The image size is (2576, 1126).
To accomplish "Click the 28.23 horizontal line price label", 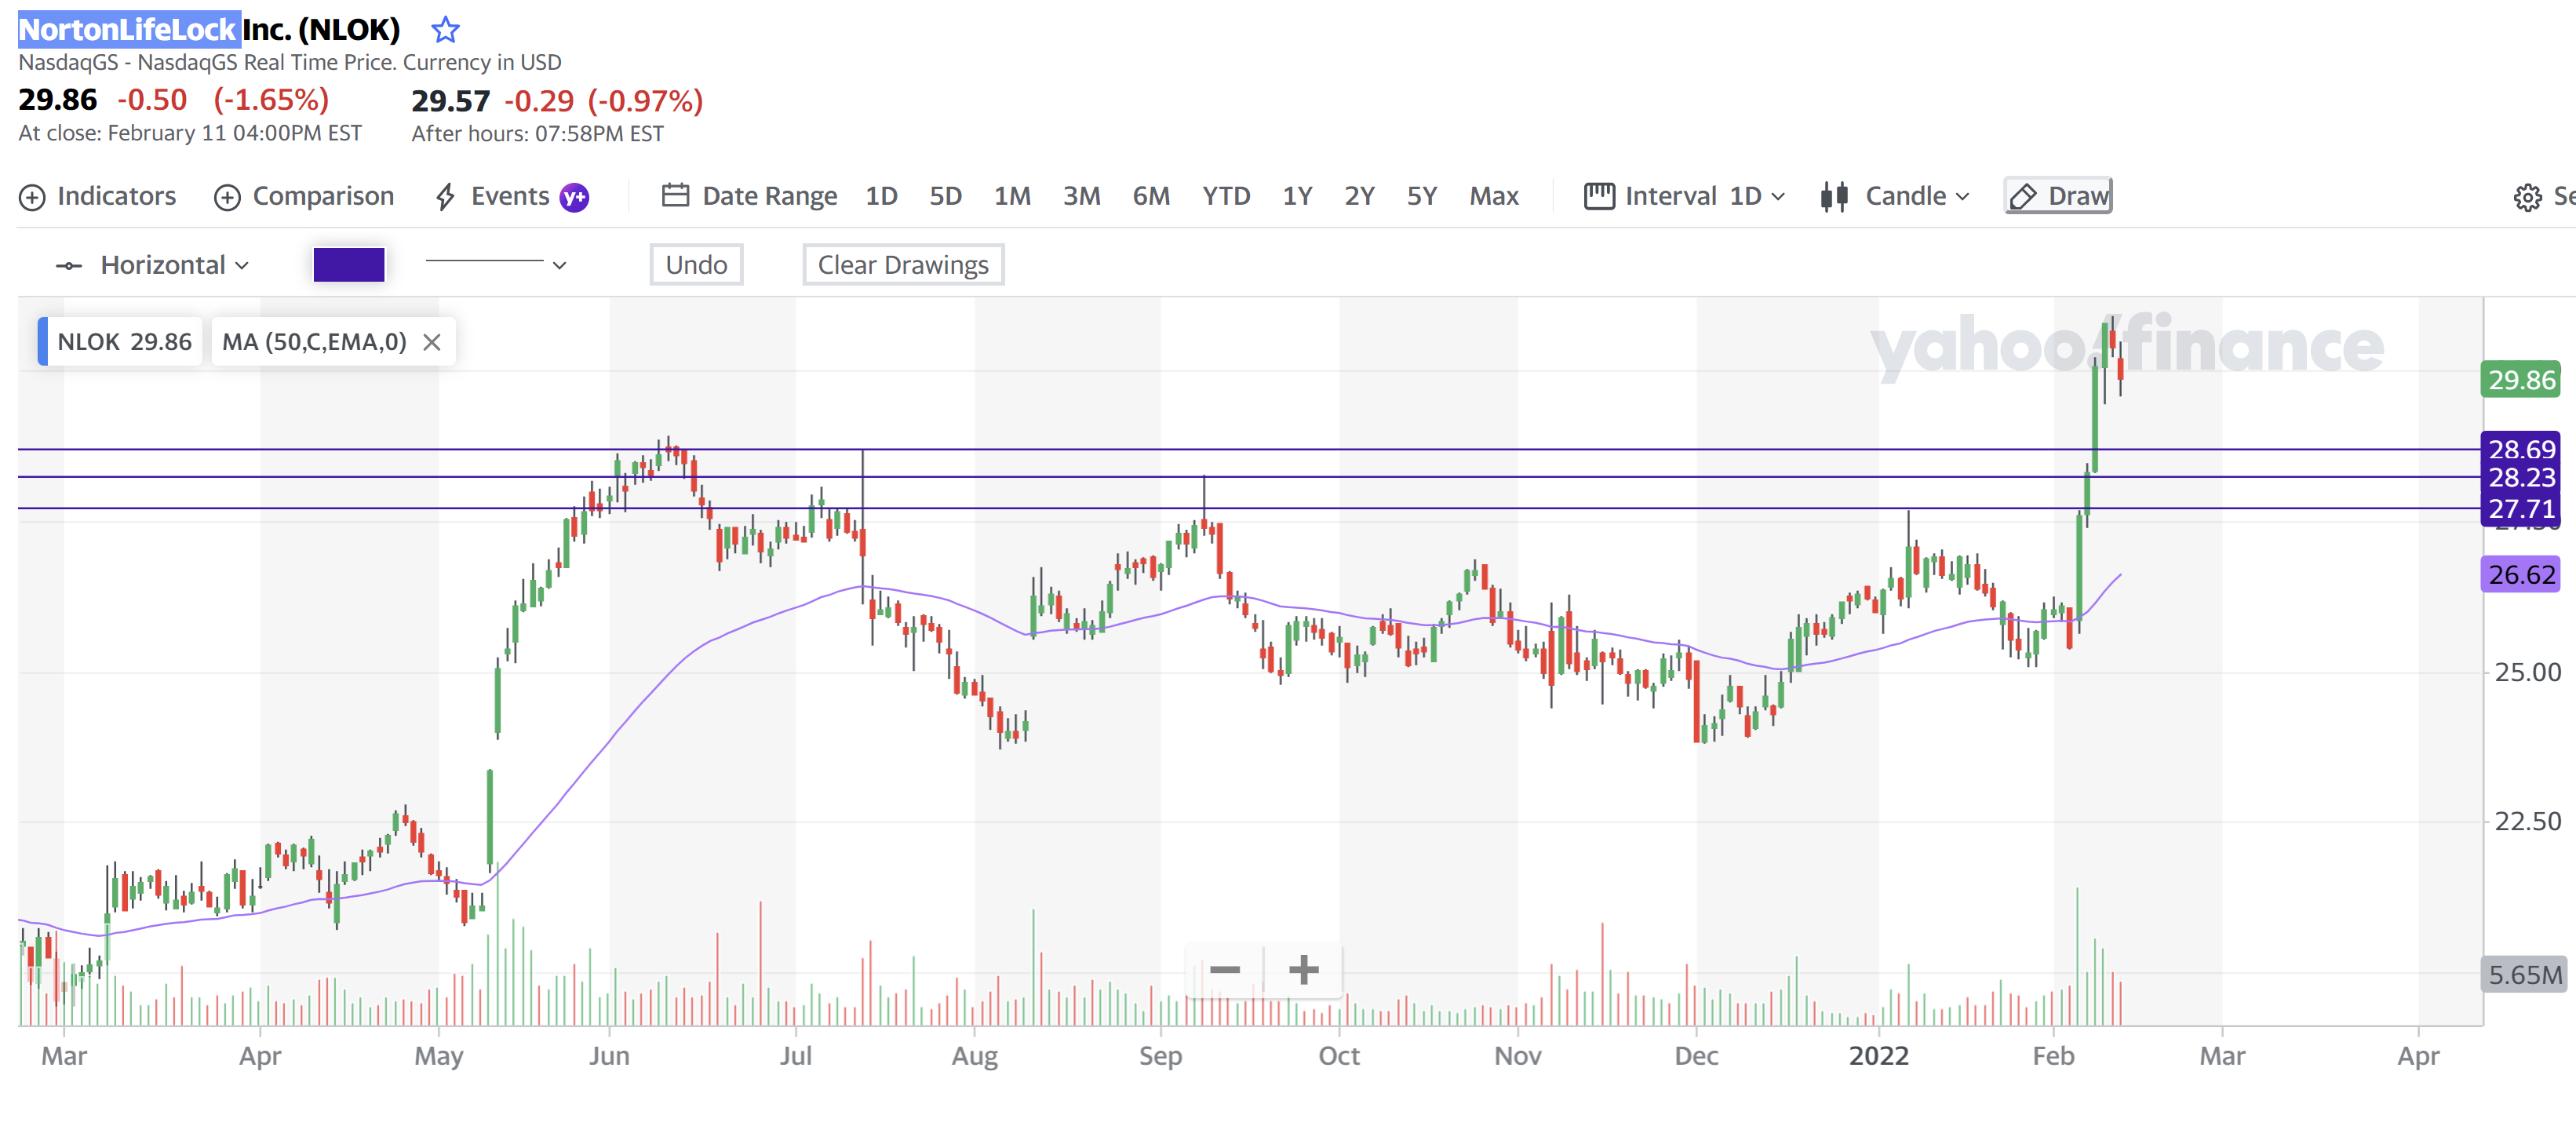I will 2521,478.
